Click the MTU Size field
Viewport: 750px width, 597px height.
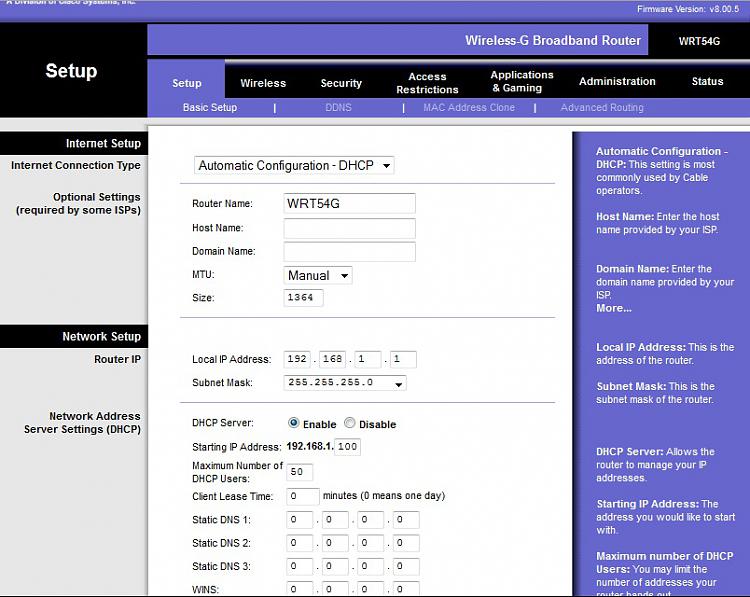303,298
